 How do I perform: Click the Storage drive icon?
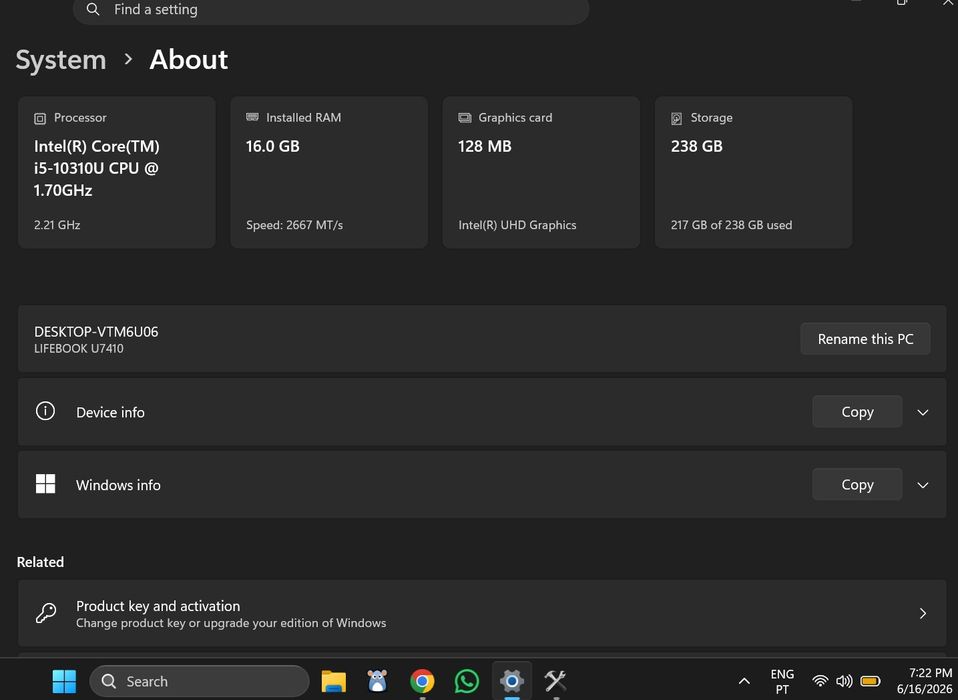(676, 118)
